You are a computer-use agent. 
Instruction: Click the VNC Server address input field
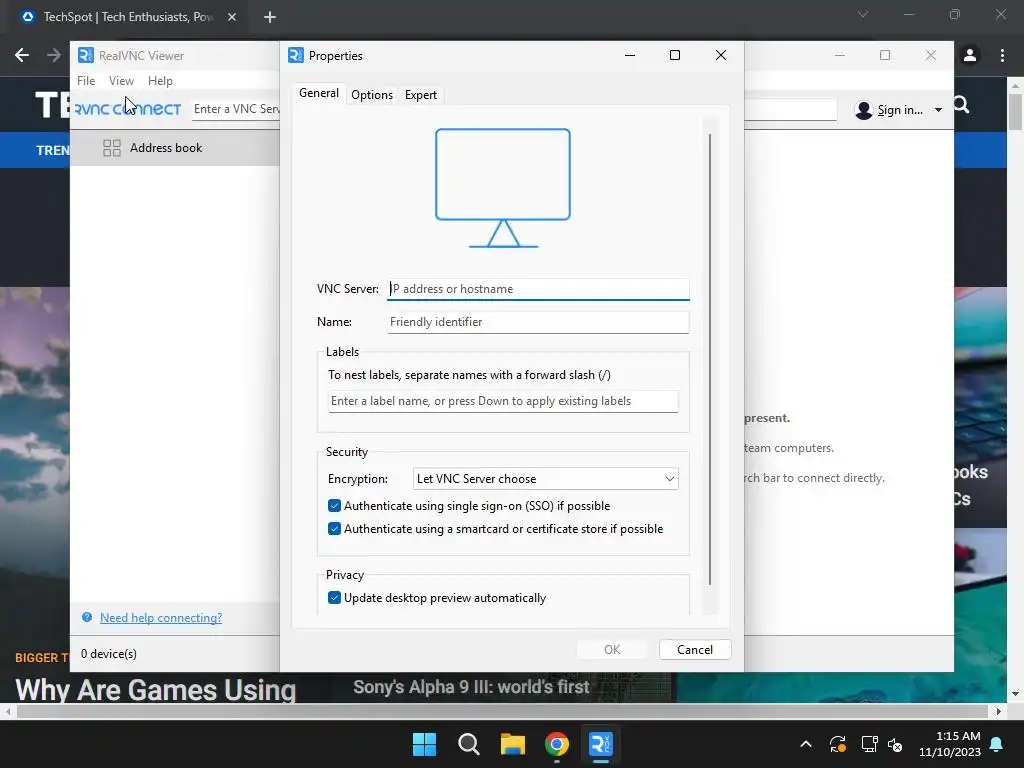click(538, 289)
